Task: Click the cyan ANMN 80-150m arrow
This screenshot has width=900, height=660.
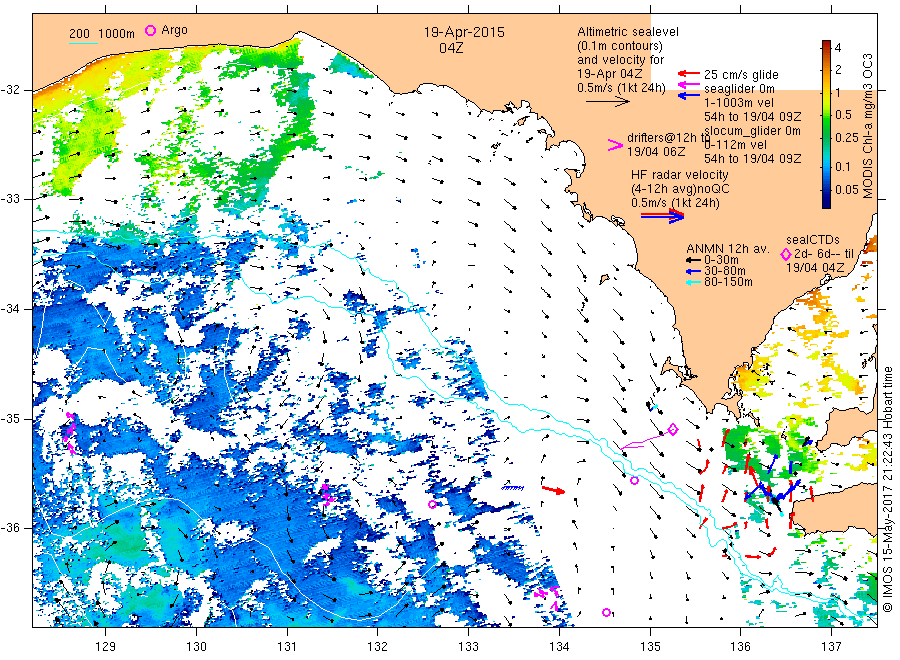Action: tap(693, 282)
